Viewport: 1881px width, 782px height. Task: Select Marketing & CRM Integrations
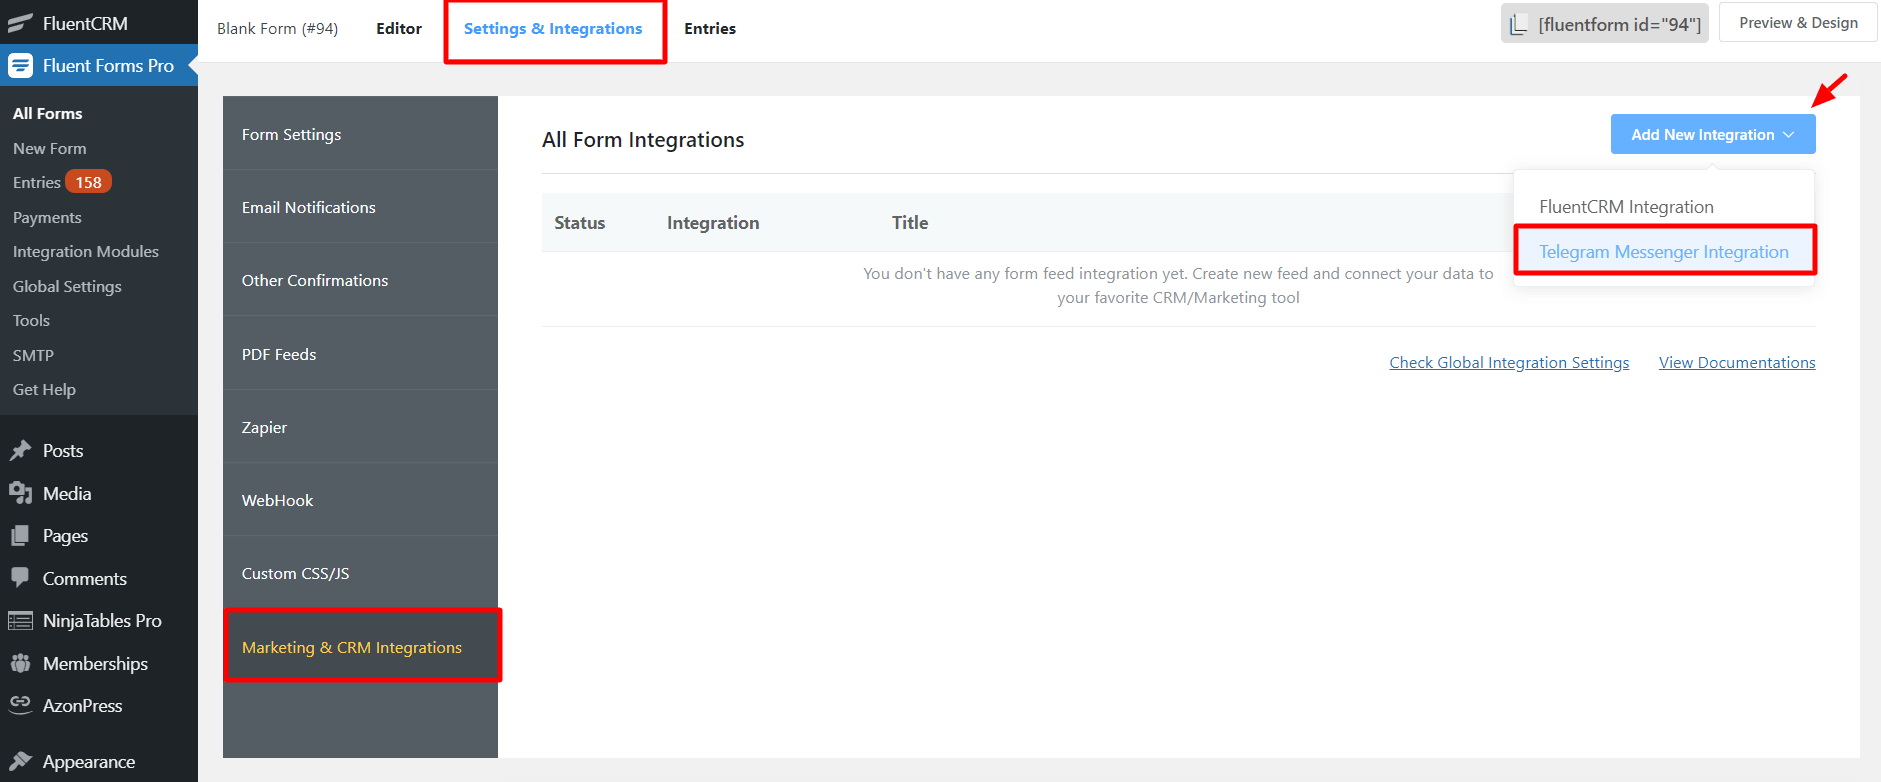pyautogui.click(x=360, y=647)
